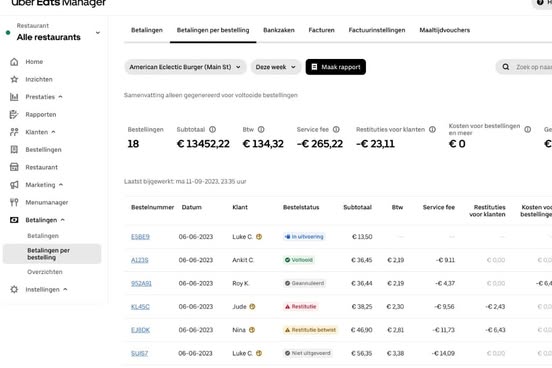Click the Restaurant storefront icon

click(x=14, y=167)
